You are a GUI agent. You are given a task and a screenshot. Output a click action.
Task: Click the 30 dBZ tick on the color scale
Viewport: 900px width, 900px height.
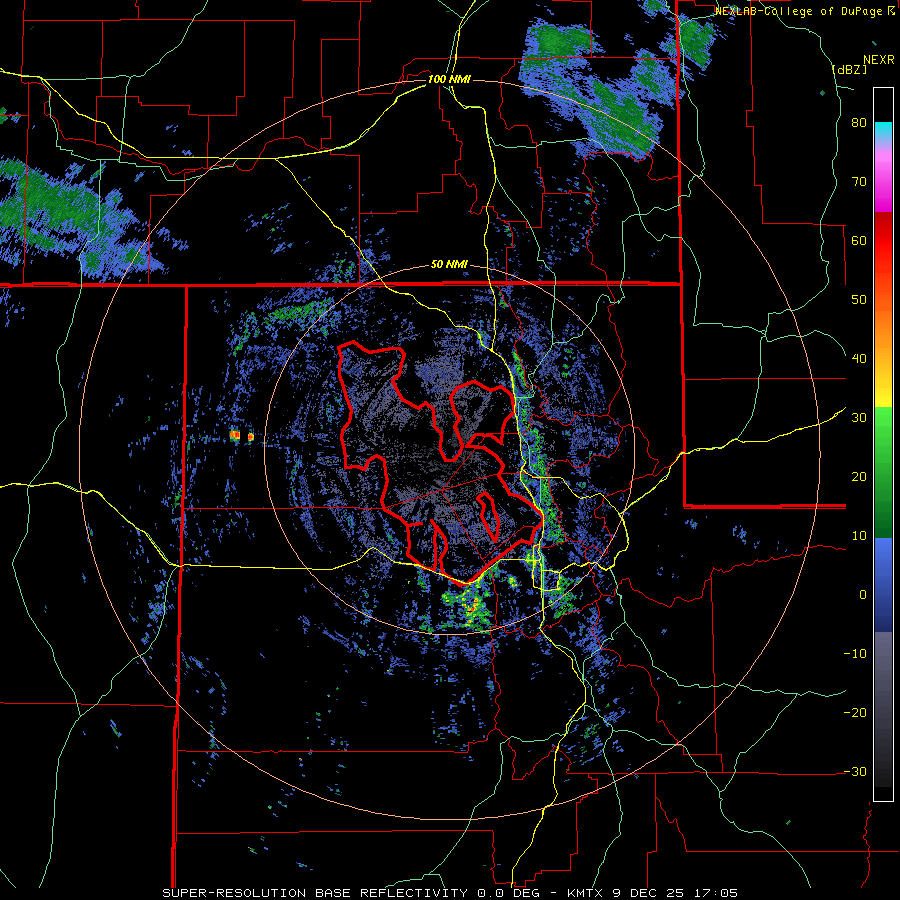859,418
